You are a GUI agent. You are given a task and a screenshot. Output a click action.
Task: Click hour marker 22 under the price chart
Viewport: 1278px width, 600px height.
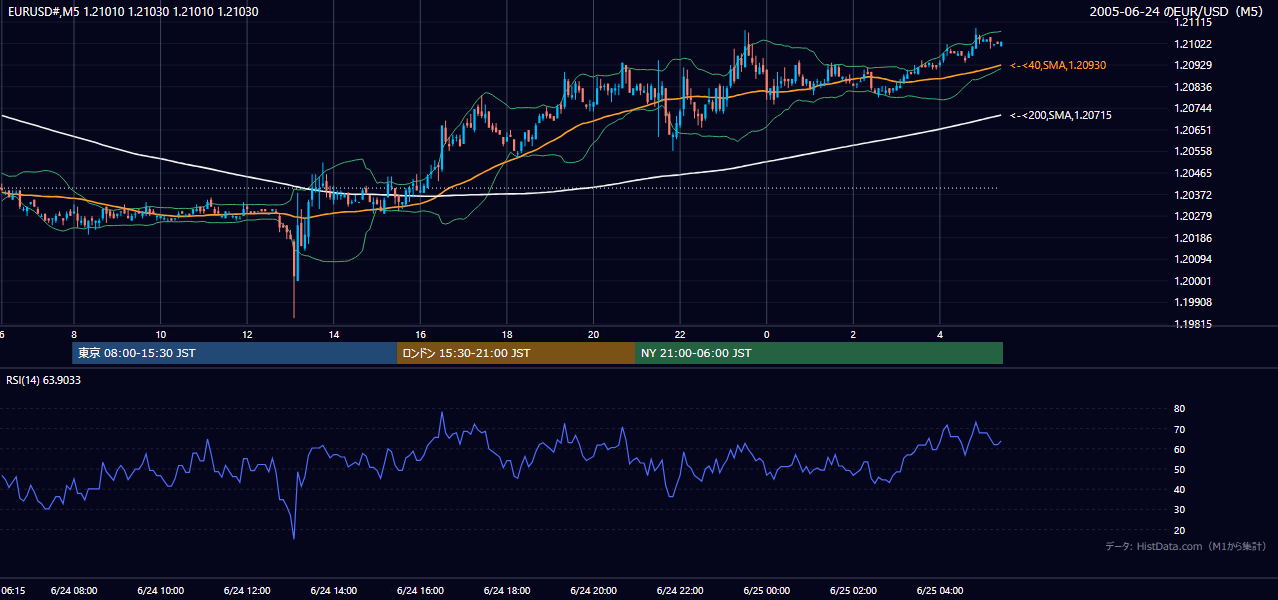click(x=680, y=334)
